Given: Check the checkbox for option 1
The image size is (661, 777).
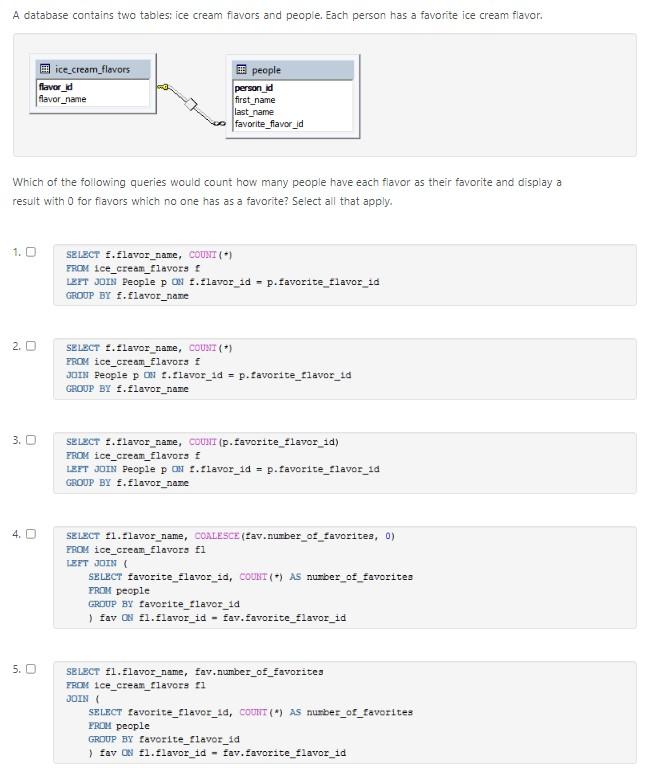Looking at the screenshot, I should pos(31,252).
